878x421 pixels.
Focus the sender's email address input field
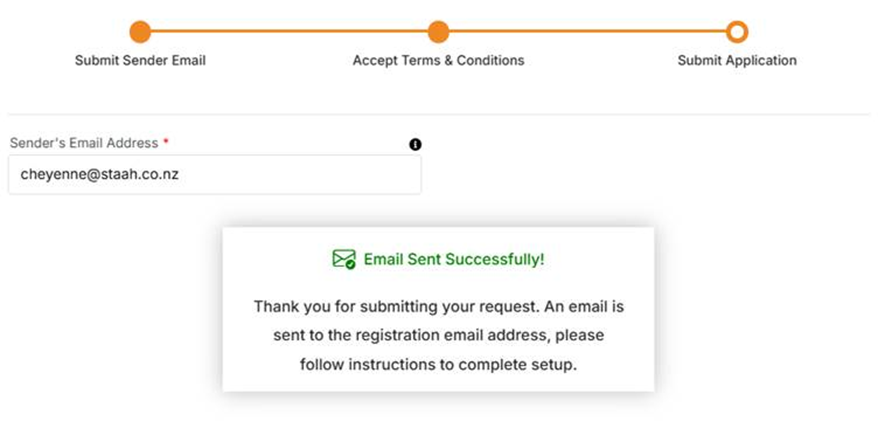200,174
